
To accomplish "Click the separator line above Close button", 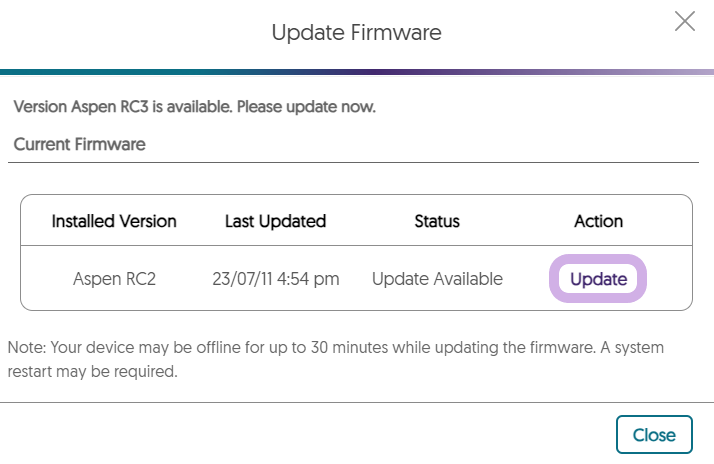I will [356, 403].
